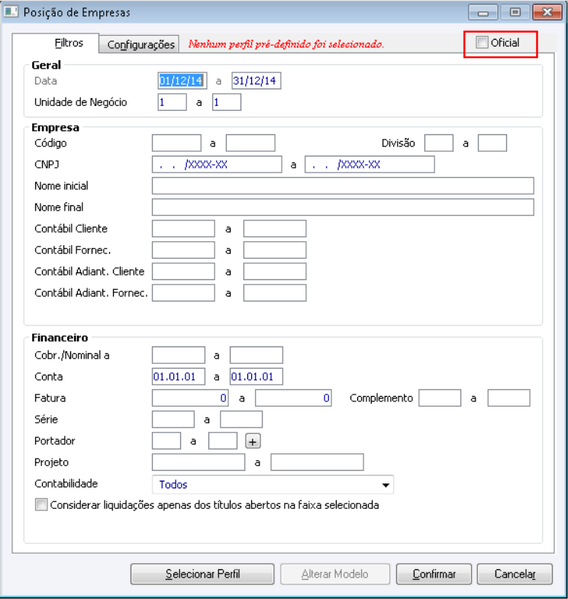Click the second Portador field

[223, 440]
